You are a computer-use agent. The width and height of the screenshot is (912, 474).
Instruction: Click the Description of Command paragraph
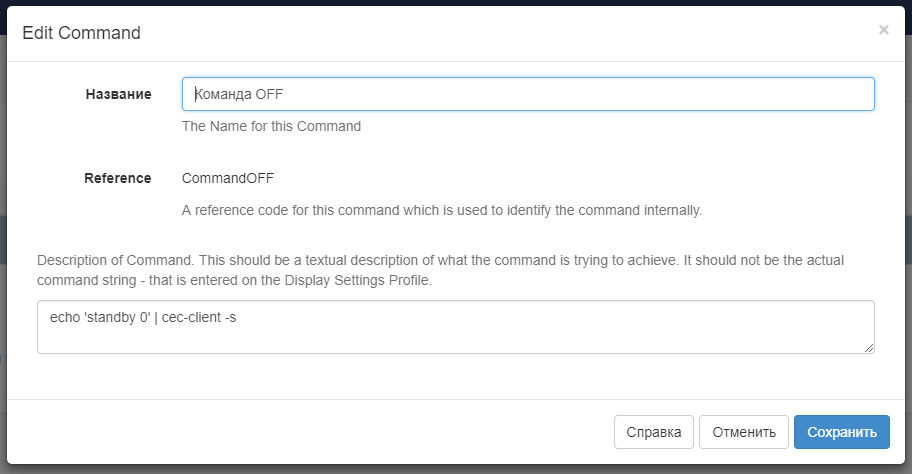pos(440,270)
